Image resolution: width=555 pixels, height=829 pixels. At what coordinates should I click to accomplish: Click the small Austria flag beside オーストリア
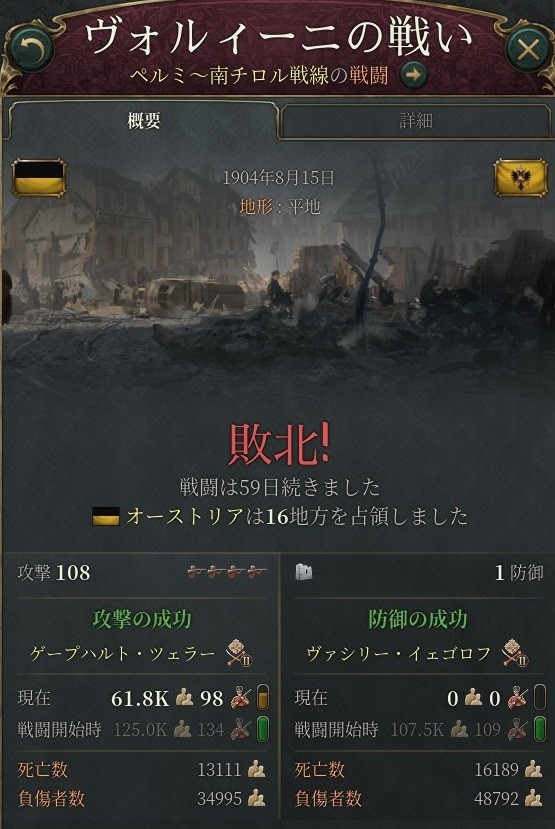pyautogui.click(x=106, y=517)
